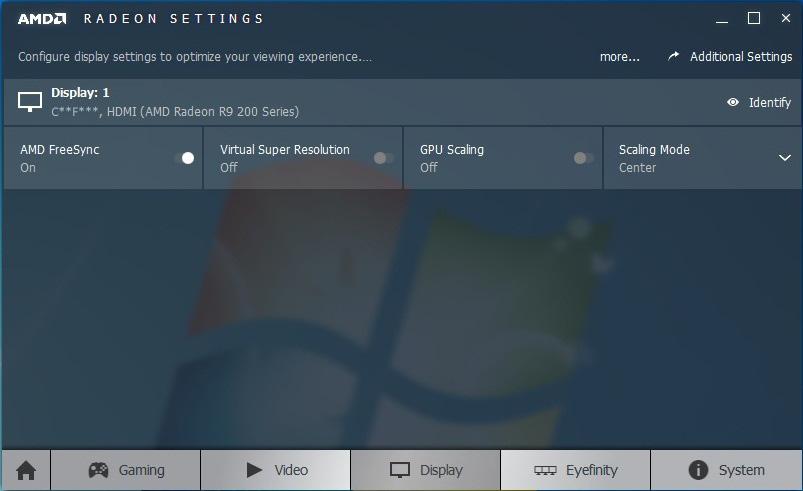This screenshot has height=491, width=803.
Task: Click Identify to identify display
Action: point(770,102)
